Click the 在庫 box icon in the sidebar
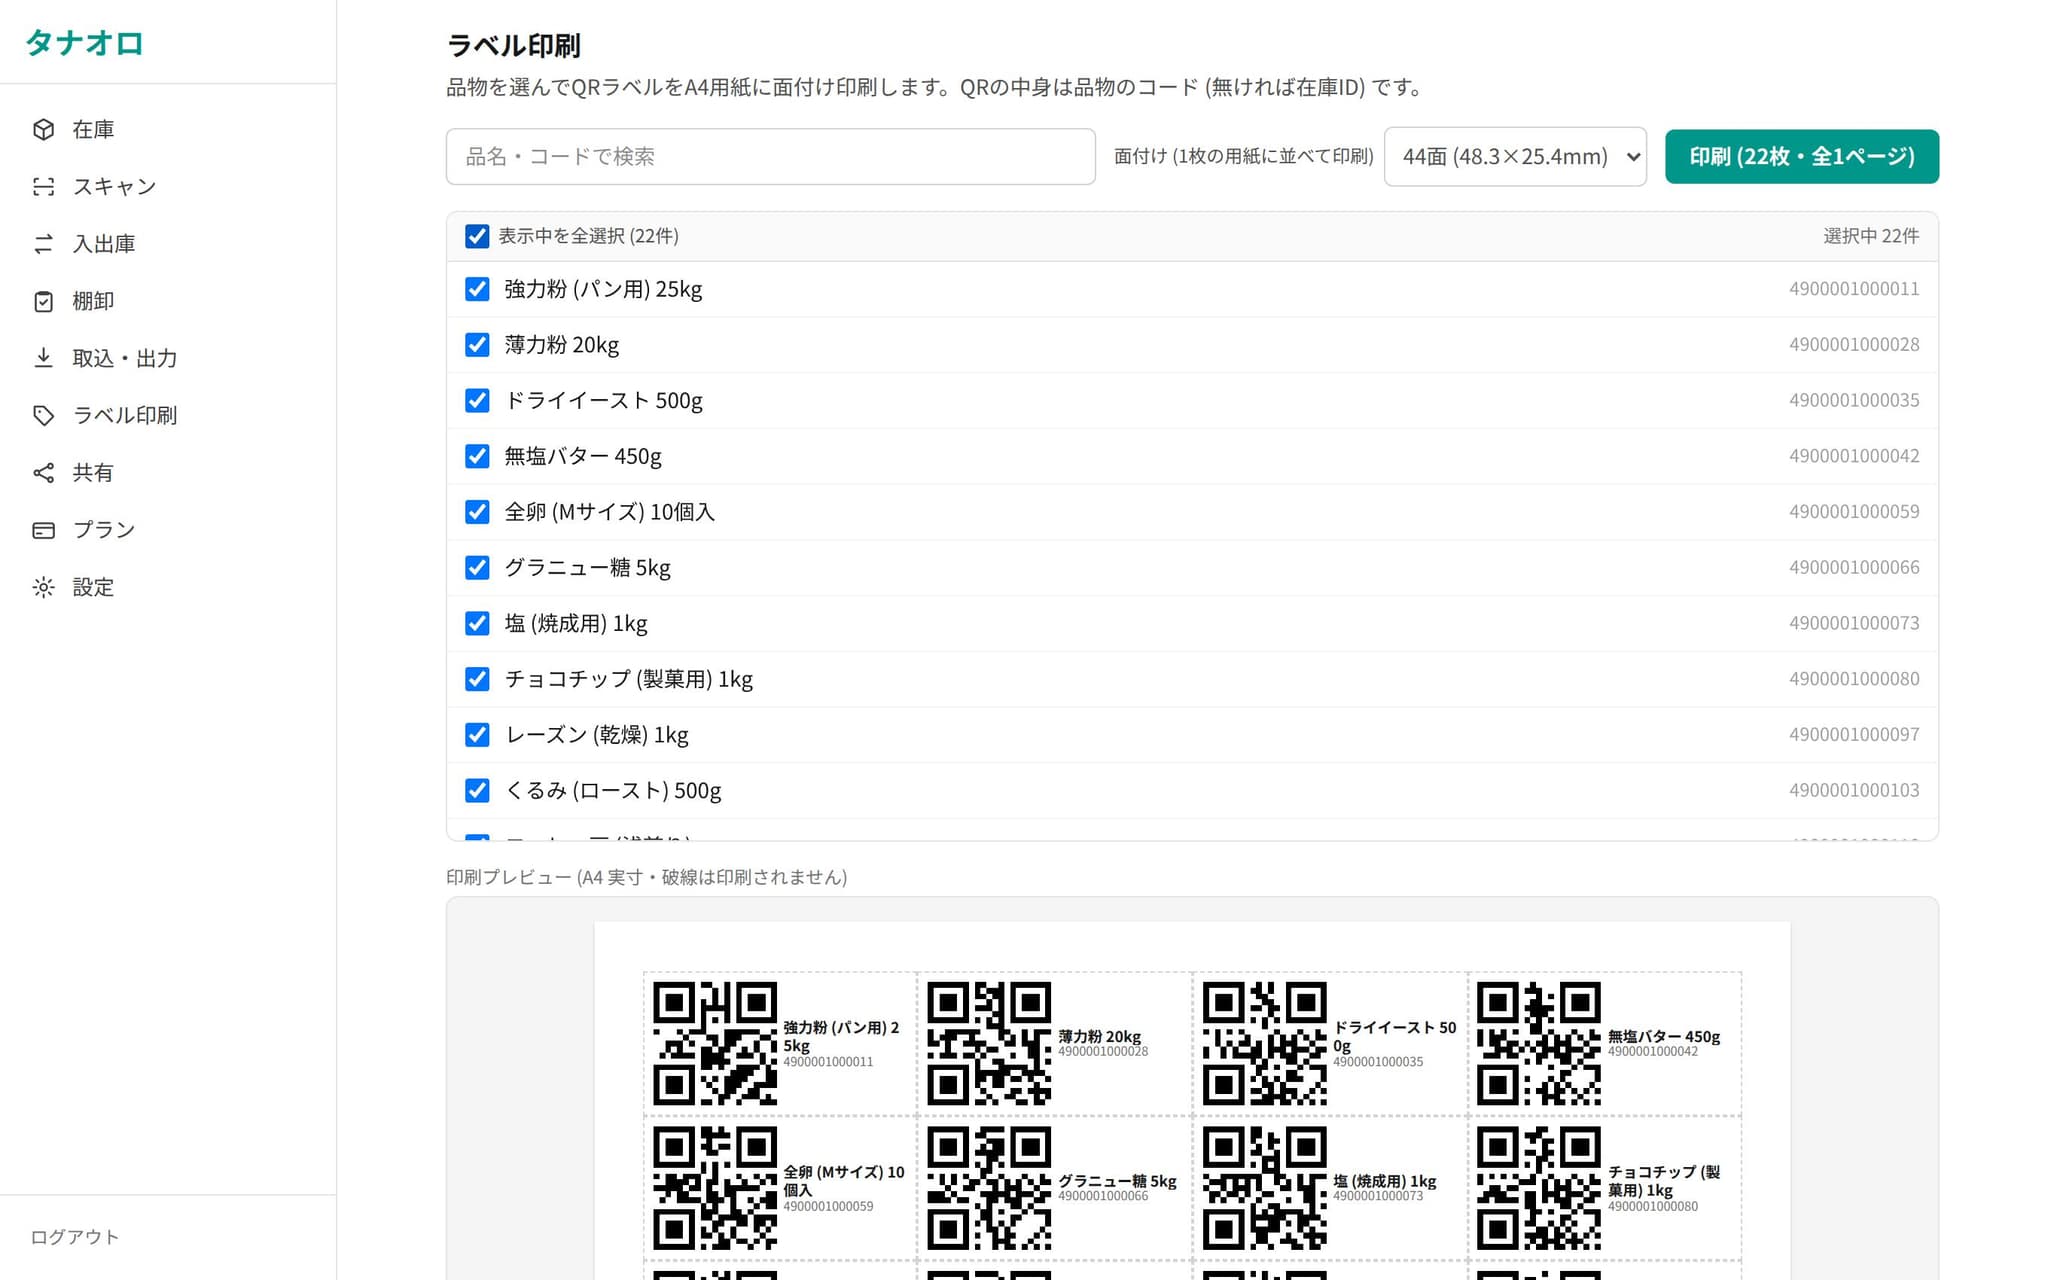 pyautogui.click(x=43, y=130)
